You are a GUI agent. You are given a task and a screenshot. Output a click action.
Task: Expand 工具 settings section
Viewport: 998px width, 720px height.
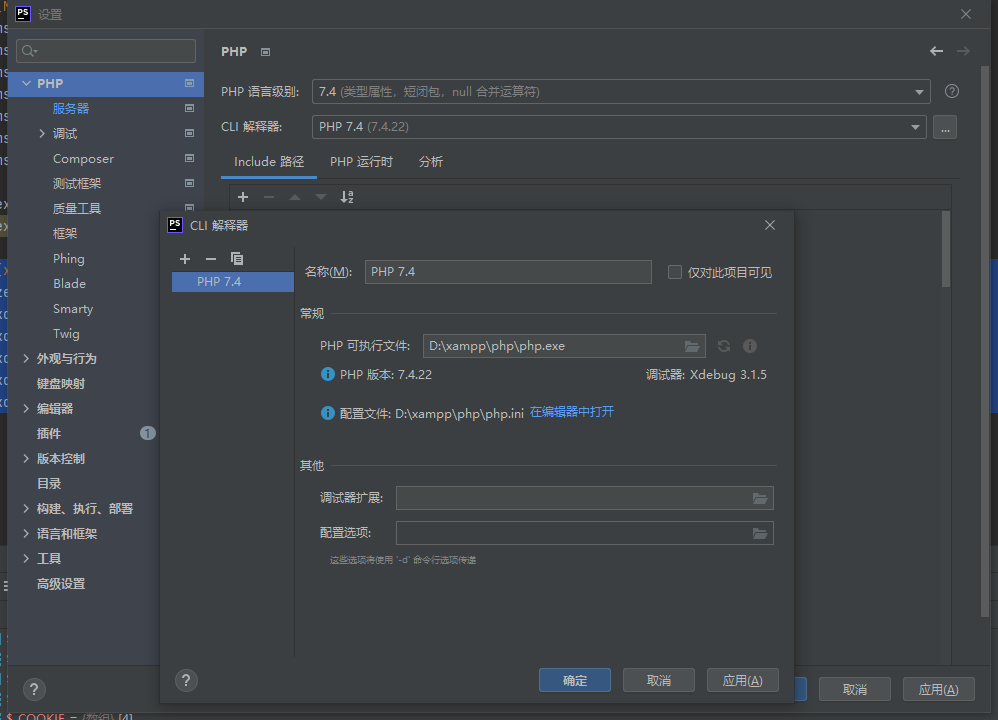(26, 558)
